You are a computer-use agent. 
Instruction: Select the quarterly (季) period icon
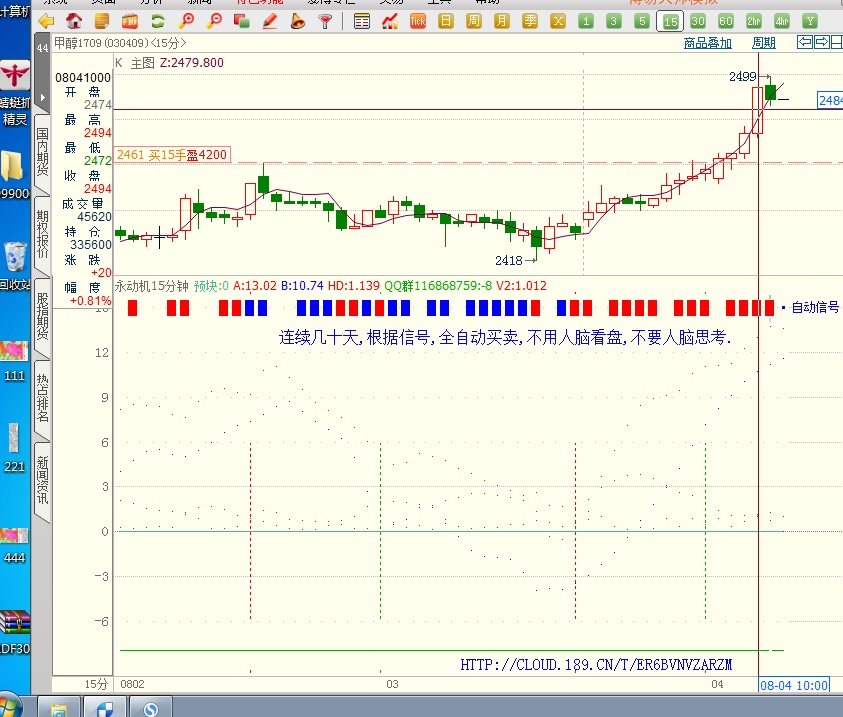click(x=529, y=21)
